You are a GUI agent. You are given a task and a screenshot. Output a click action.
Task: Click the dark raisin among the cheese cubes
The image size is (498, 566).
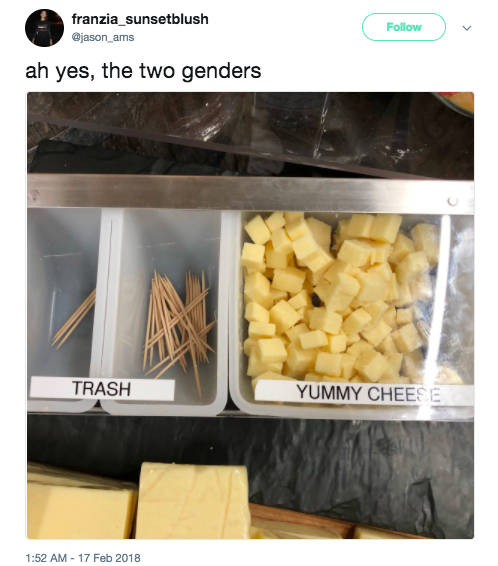coord(317,299)
